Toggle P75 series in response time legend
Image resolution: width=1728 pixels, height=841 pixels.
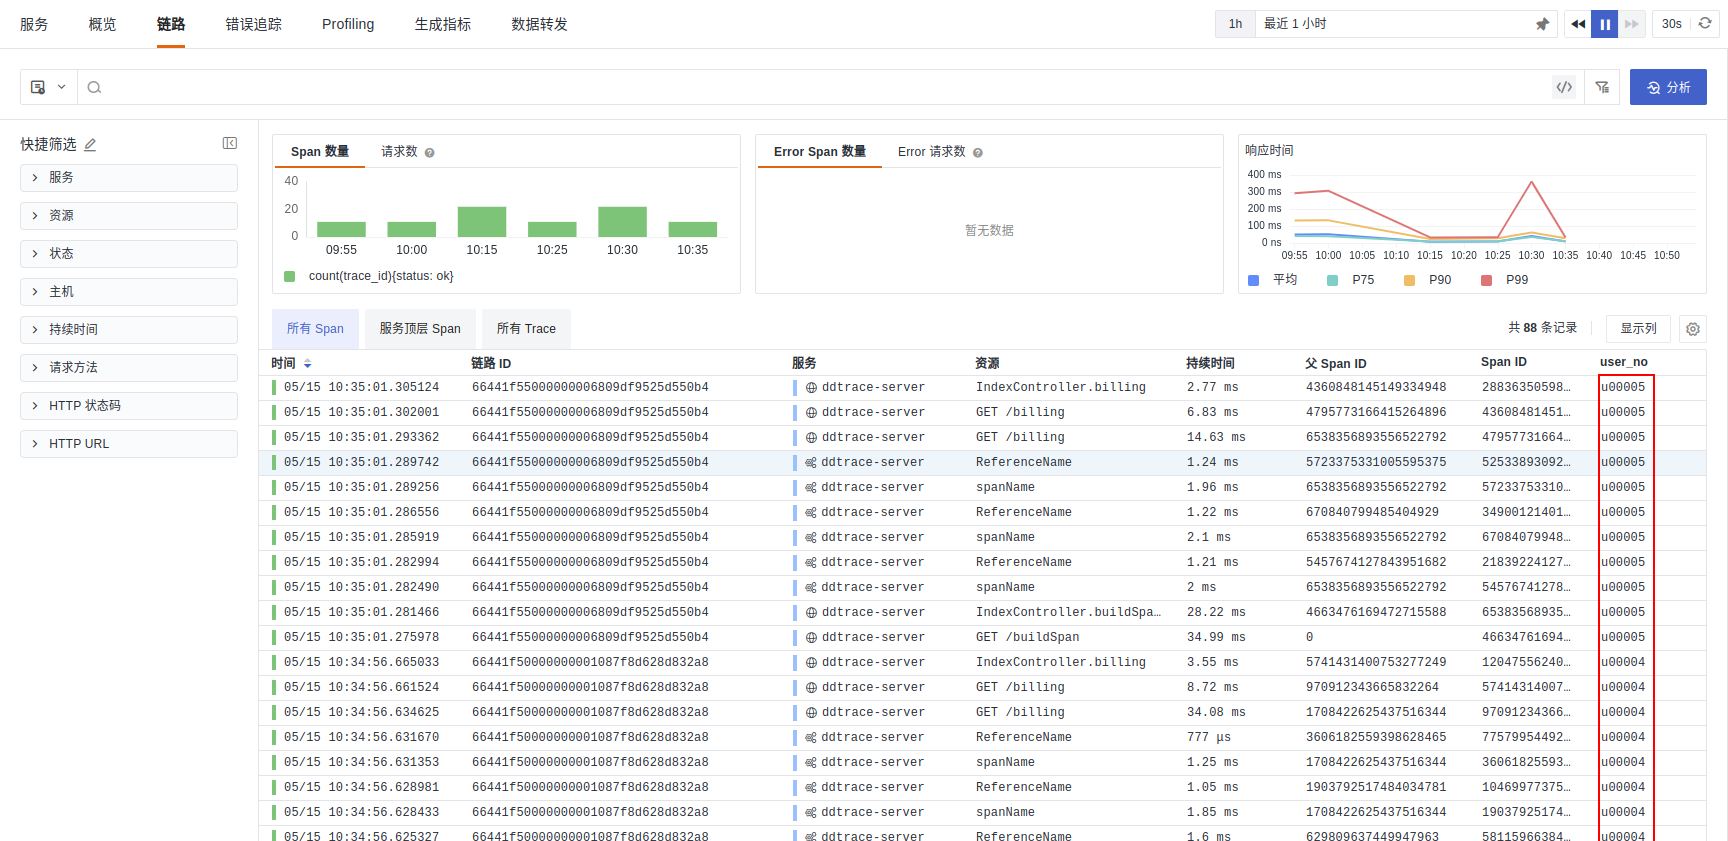pyautogui.click(x=1351, y=280)
